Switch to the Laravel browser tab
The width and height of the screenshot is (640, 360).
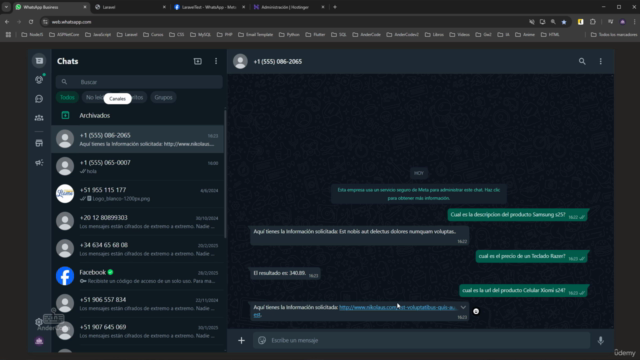[129, 7]
